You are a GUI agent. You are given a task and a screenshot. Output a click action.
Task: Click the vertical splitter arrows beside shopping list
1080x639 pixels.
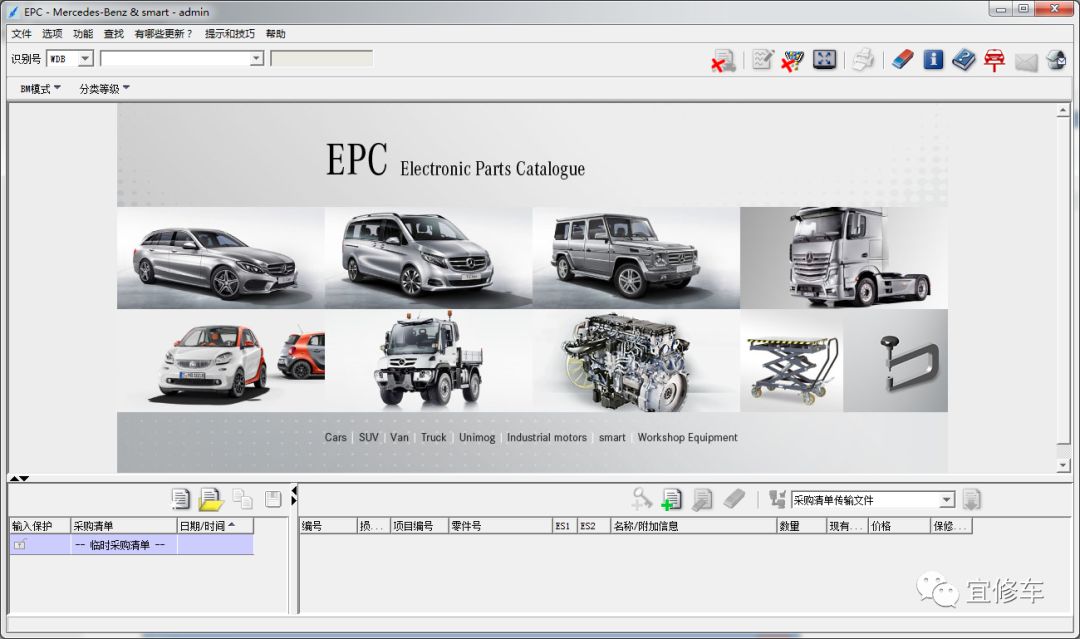click(x=294, y=495)
